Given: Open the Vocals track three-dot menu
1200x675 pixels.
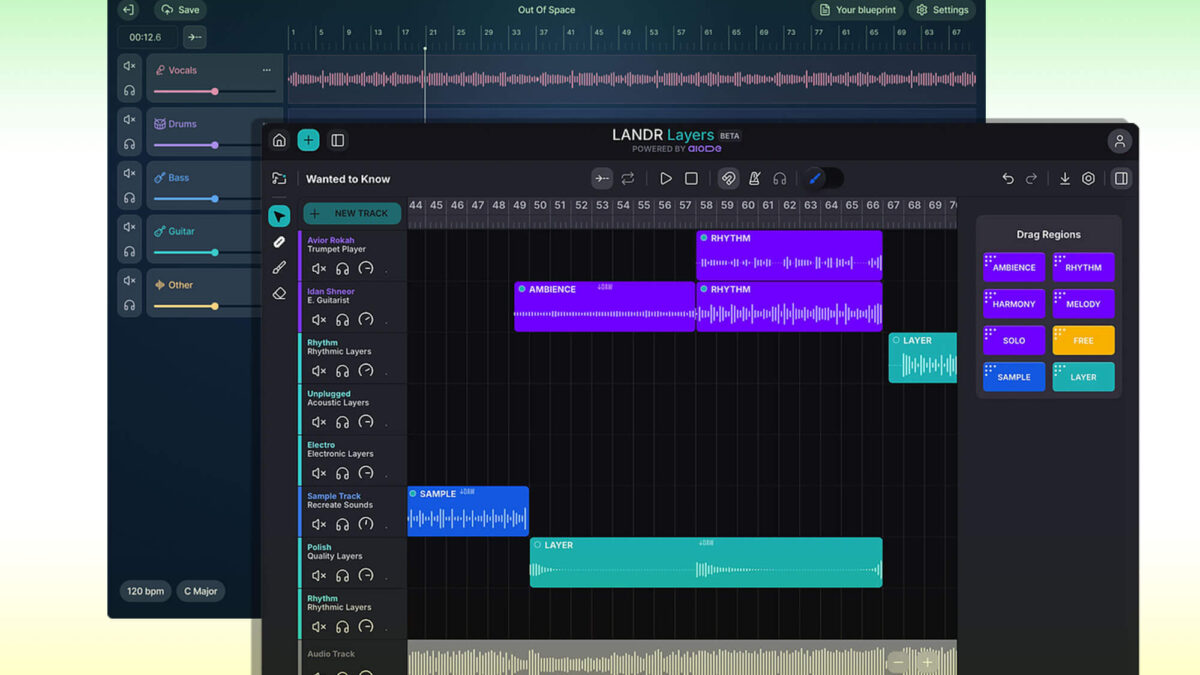Looking at the screenshot, I should pos(266,70).
